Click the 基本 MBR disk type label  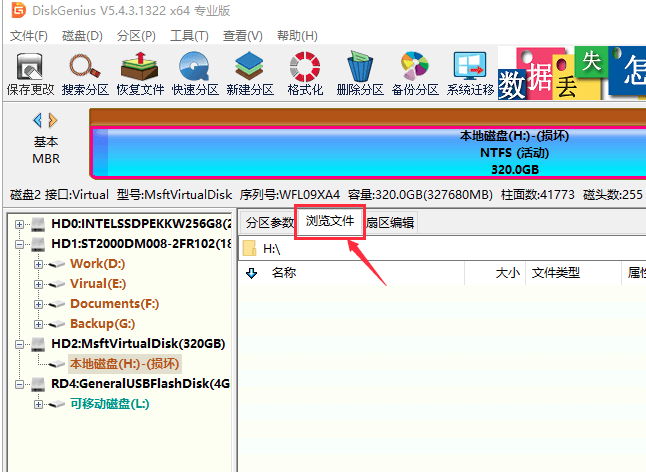pyautogui.click(x=46, y=150)
